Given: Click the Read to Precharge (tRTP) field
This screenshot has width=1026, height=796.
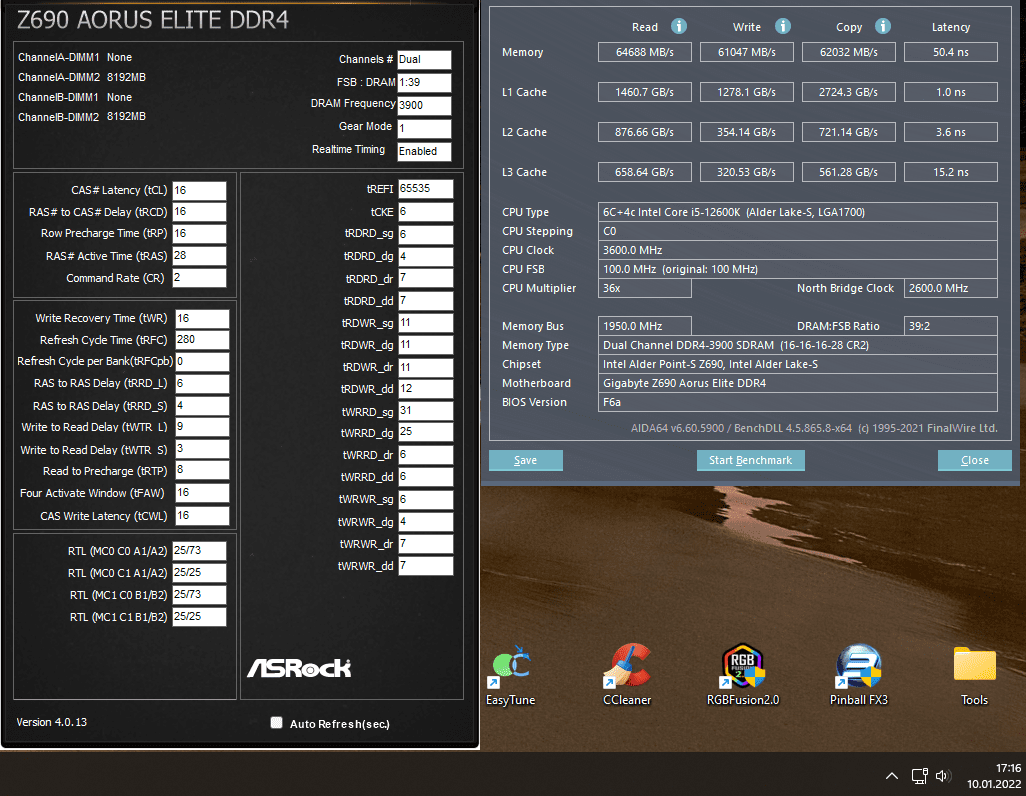Looking at the screenshot, I should tap(202, 471).
